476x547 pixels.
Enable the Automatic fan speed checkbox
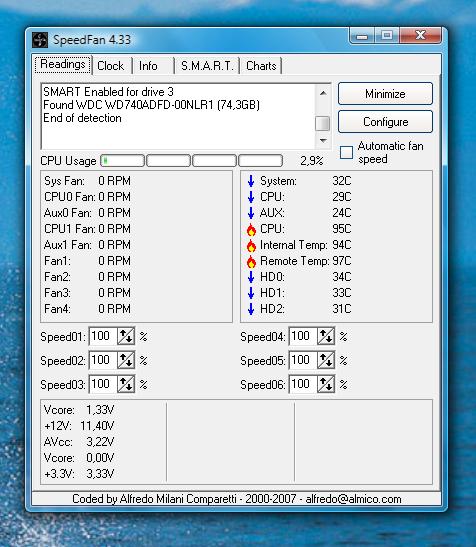coord(346,152)
